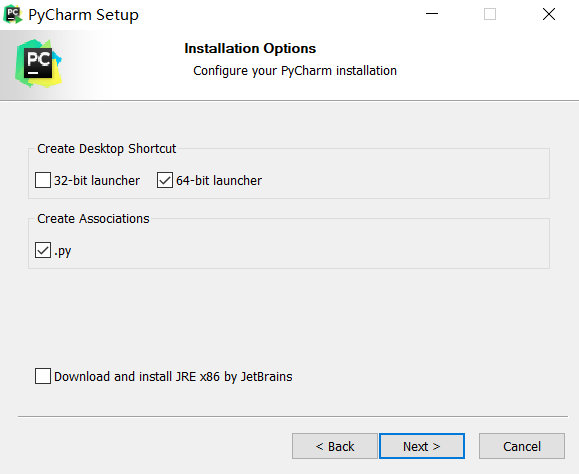Click the PyCharm Setup window title
The width and height of the screenshot is (579, 474).
(x=83, y=15)
